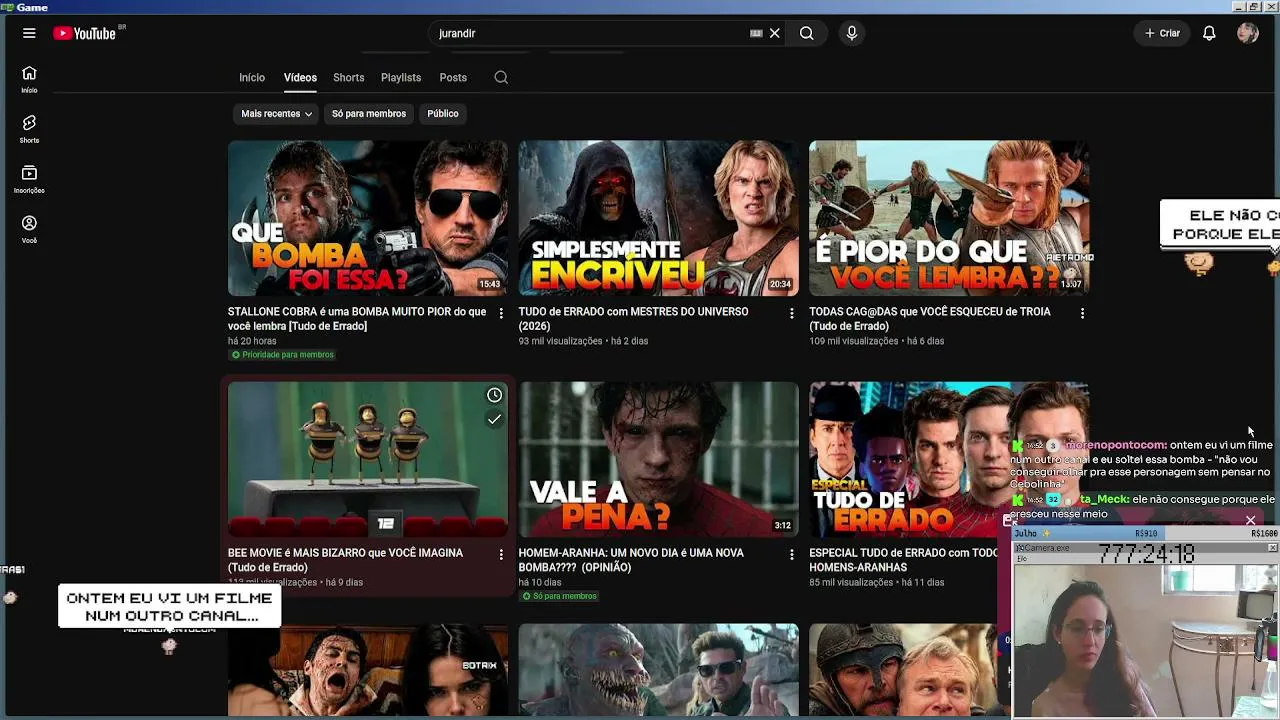This screenshot has width=1280, height=720.
Task: Open the Posts tab
Action: (x=453, y=77)
